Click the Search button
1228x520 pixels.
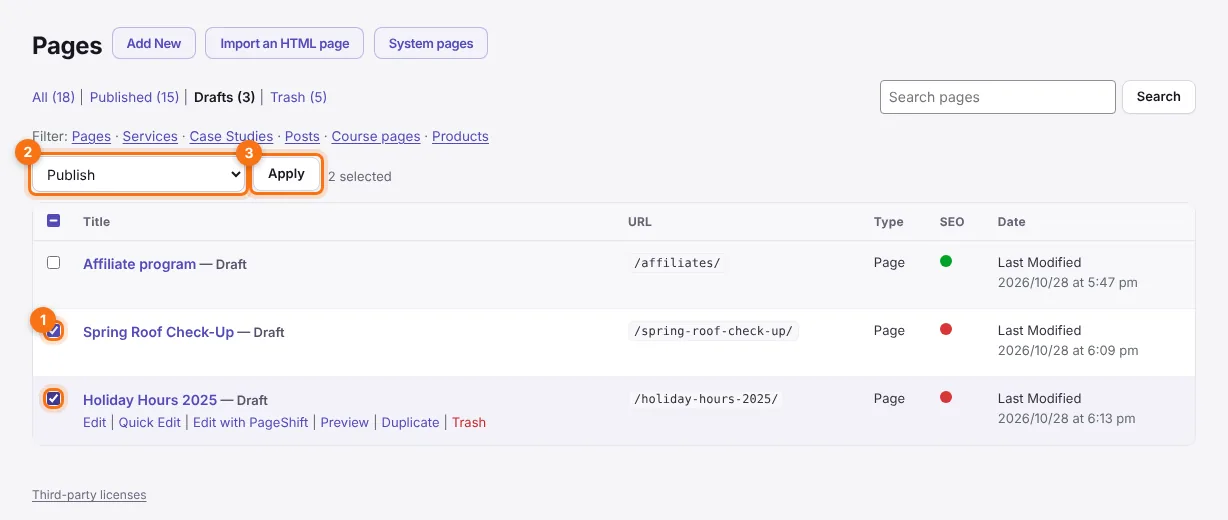pyautogui.click(x=1159, y=97)
